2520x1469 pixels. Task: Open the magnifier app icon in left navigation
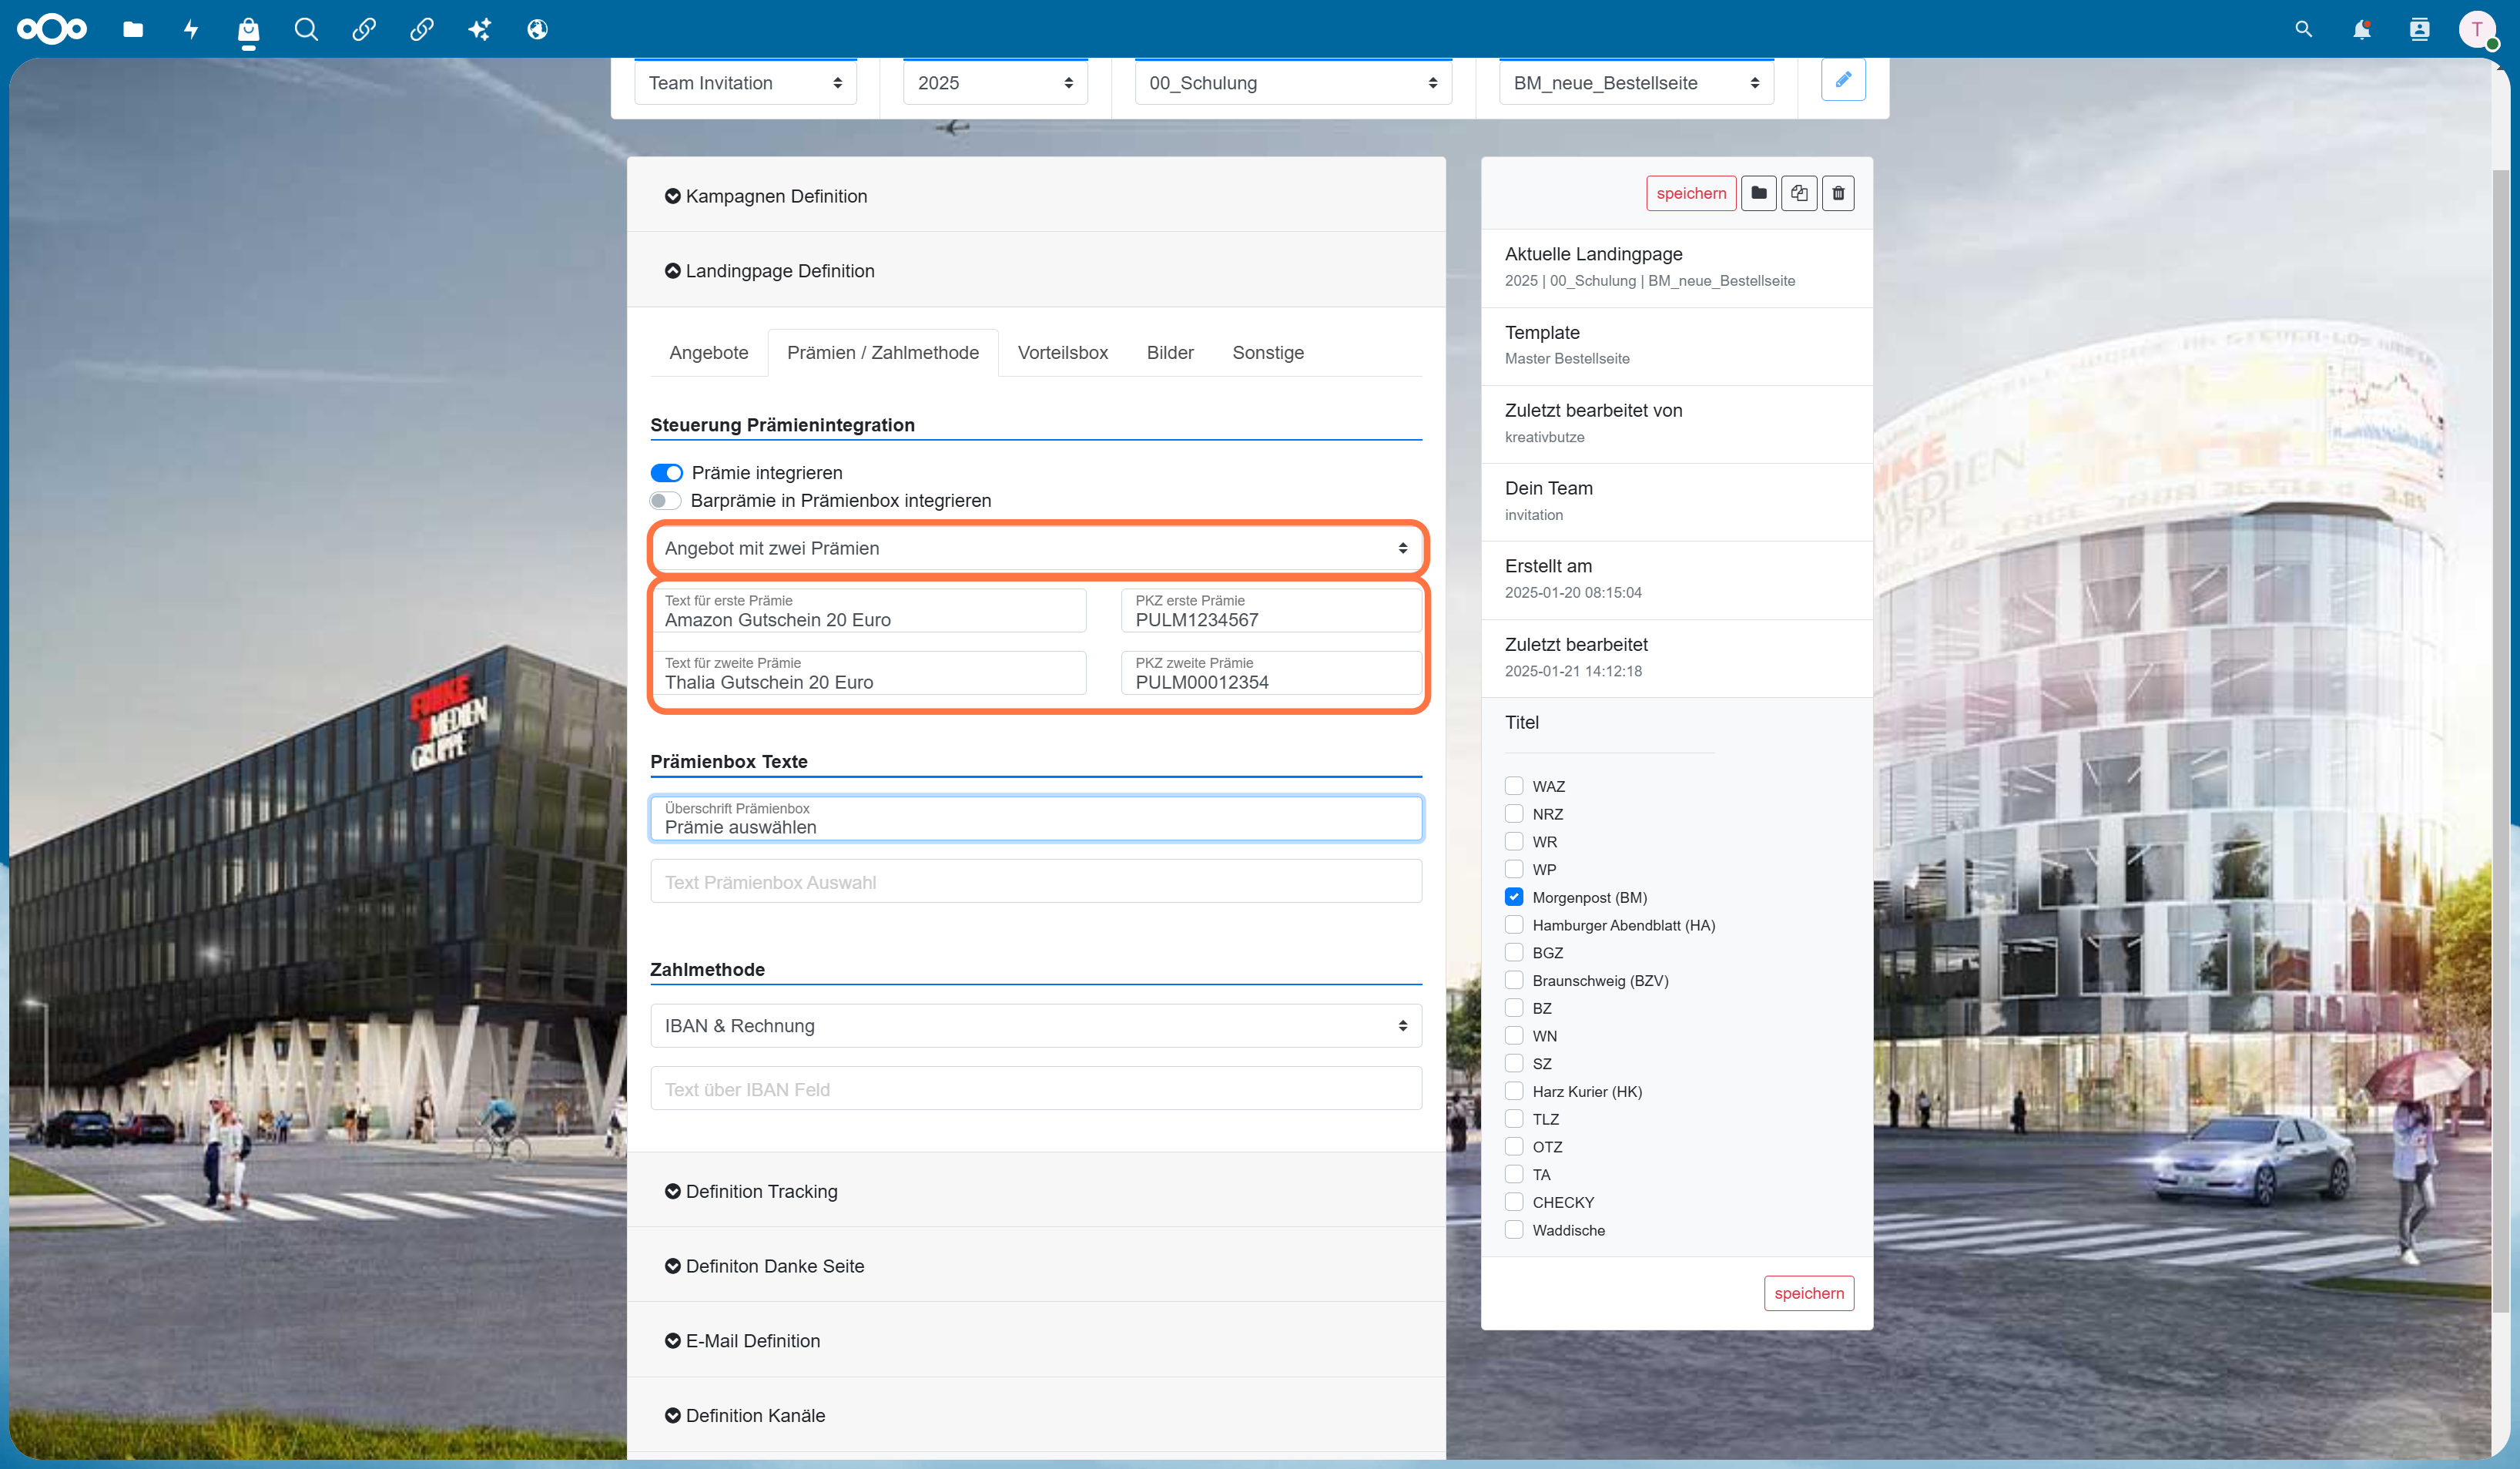coord(306,29)
